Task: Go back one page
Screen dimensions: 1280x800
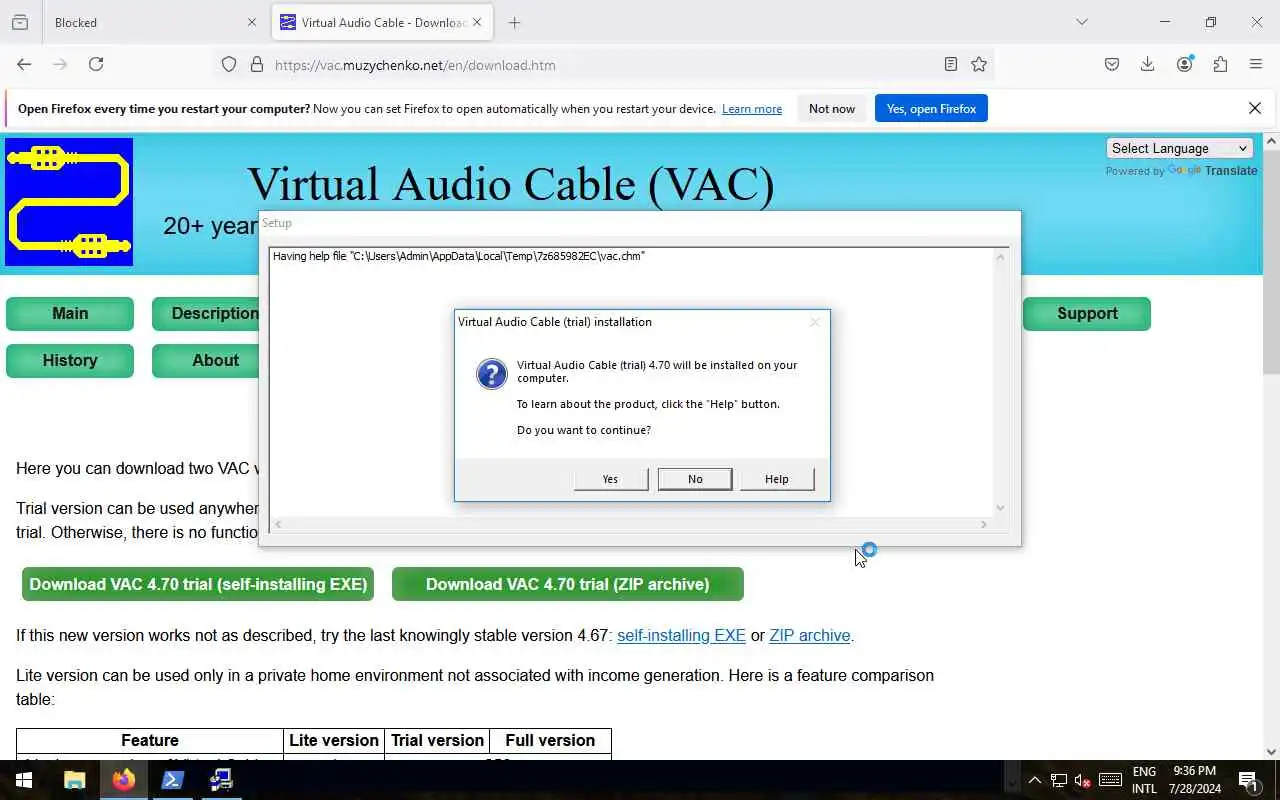Action: click(24, 64)
